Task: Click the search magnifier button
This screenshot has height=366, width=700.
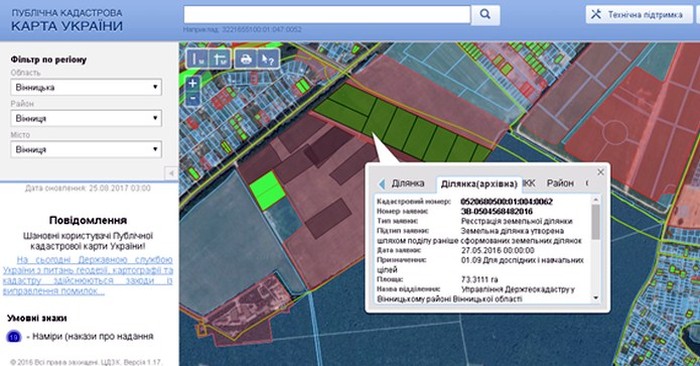Action: pos(485,15)
